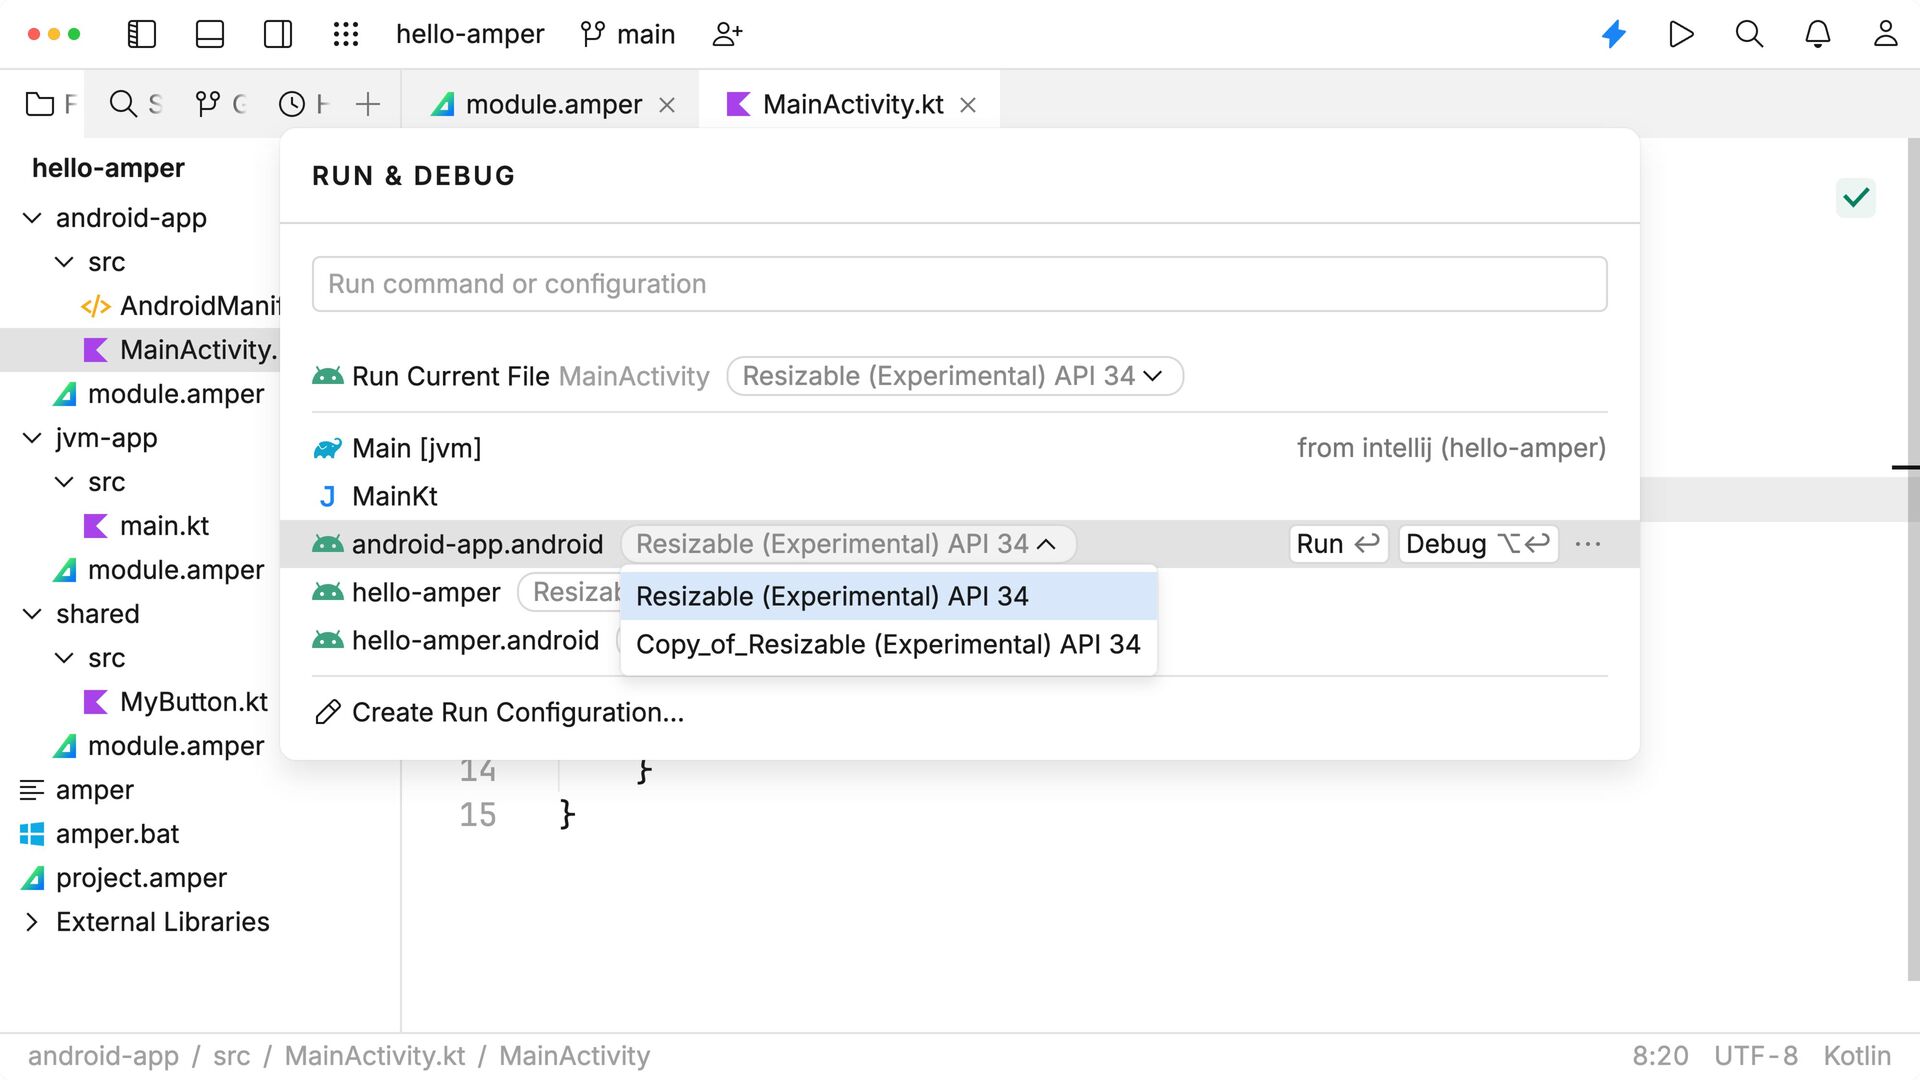Switch to the Files sidebar tab
The height and width of the screenshot is (1080, 1920).
50,104
